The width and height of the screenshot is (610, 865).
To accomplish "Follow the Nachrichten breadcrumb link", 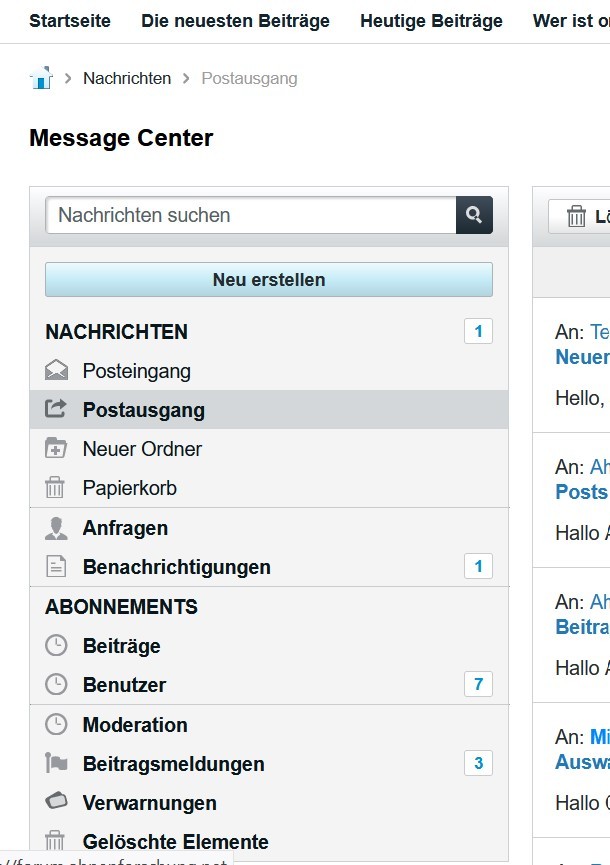I will 127,78.
